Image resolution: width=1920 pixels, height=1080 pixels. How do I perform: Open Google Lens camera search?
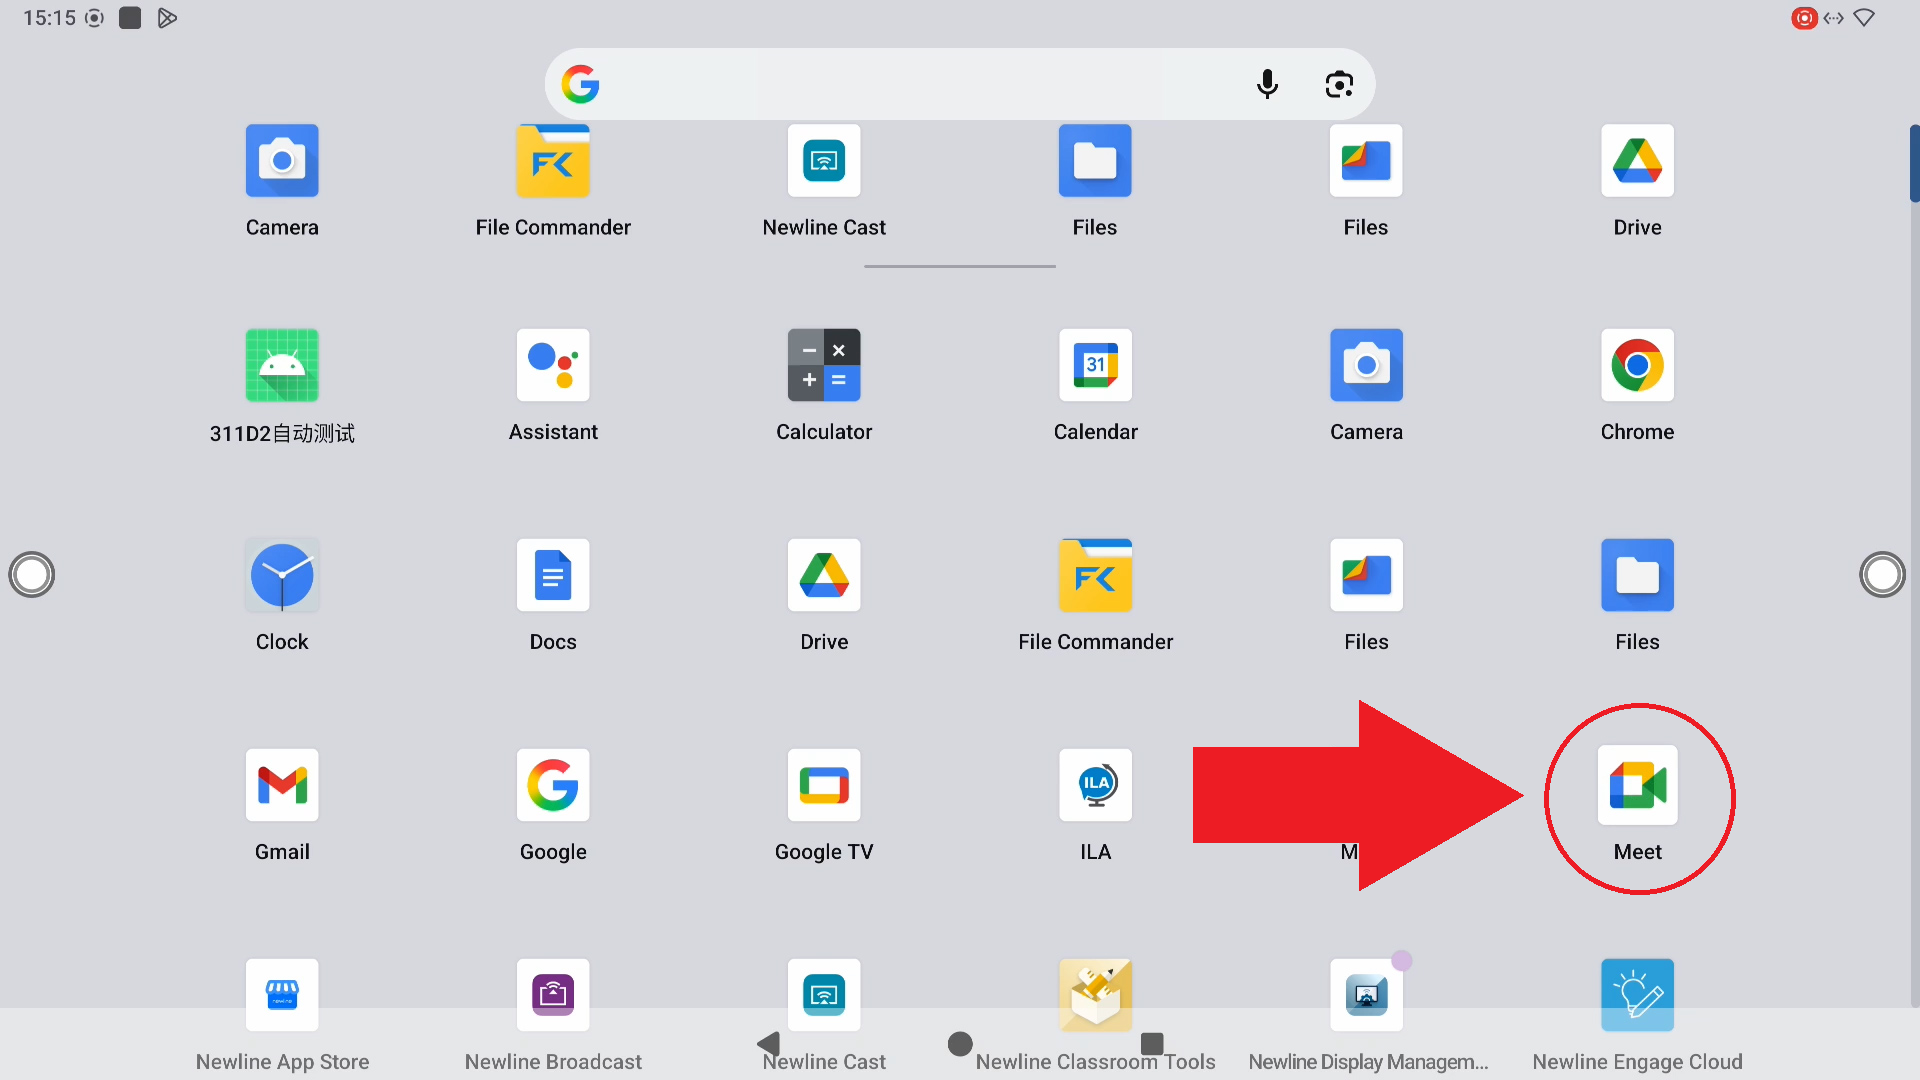point(1339,84)
